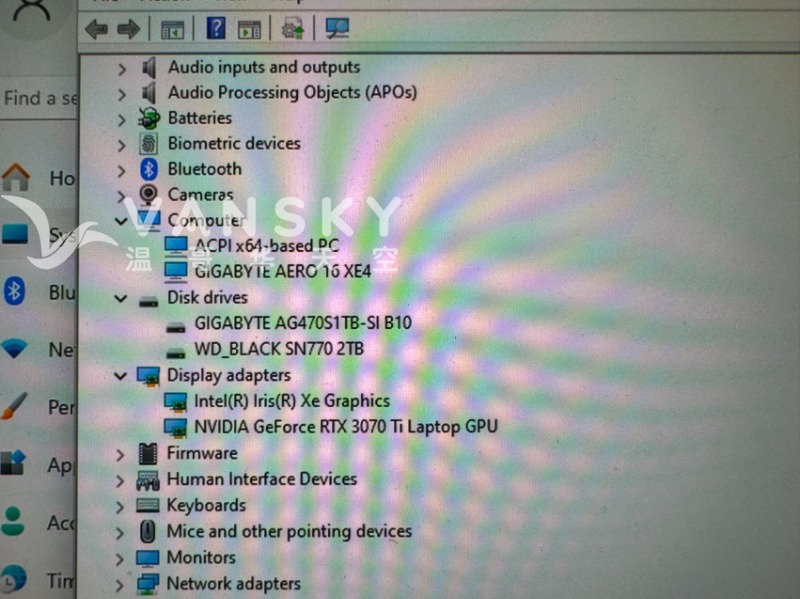Select the WD_BLACK SN770 2TB drive
The width and height of the screenshot is (800, 599).
[x=278, y=349]
